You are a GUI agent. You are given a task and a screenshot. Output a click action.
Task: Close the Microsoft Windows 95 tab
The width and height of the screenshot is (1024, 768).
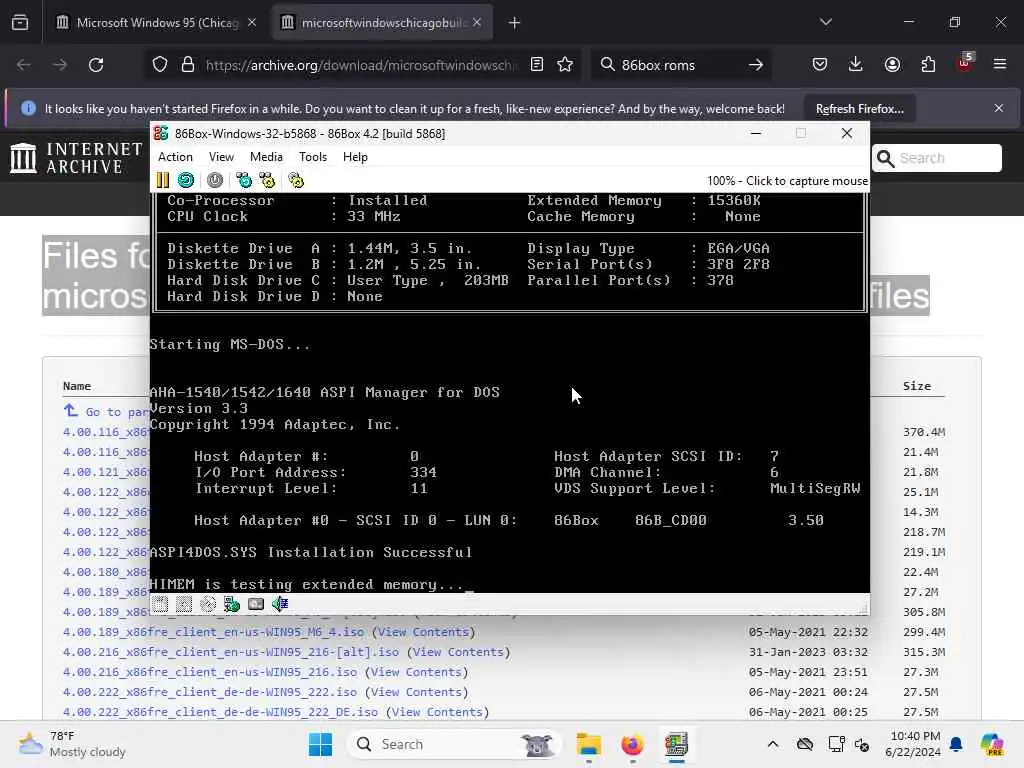click(252, 23)
